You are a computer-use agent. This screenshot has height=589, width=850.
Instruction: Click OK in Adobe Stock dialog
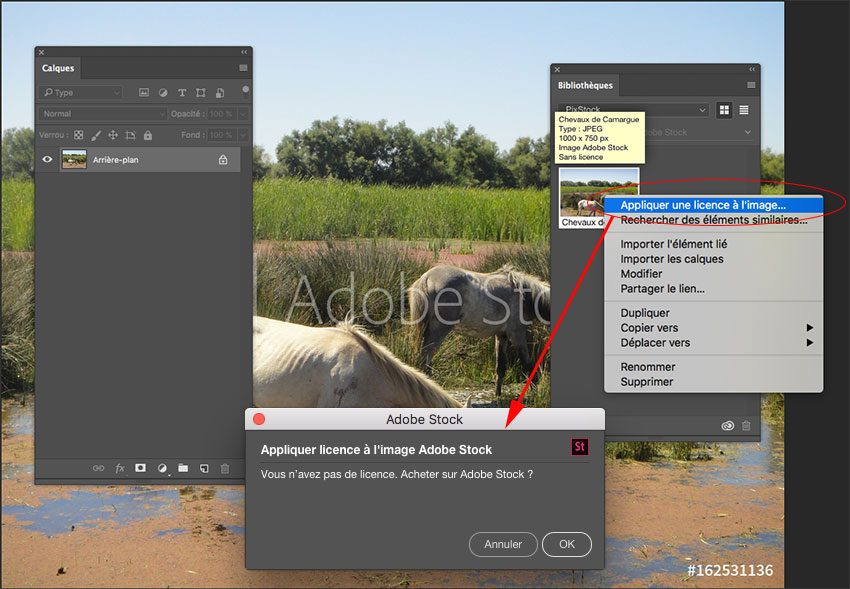pos(567,544)
